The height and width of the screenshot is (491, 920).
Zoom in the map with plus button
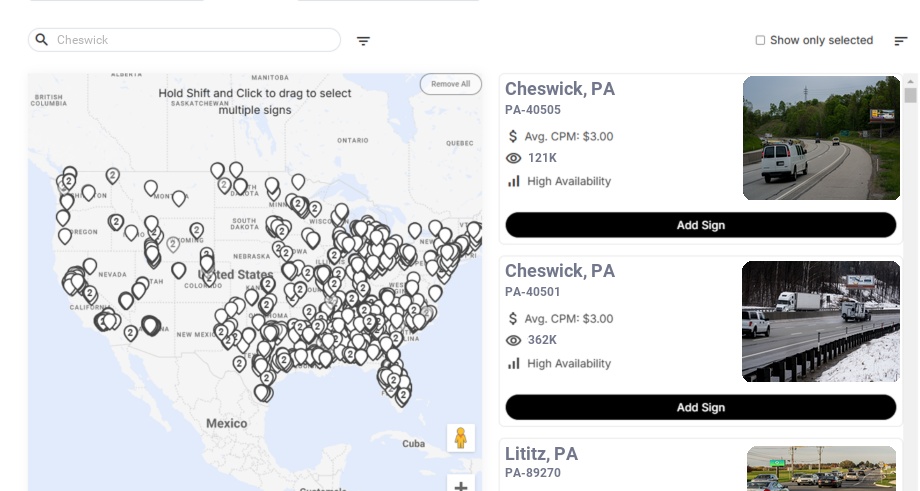pyautogui.click(x=461, y=486)
